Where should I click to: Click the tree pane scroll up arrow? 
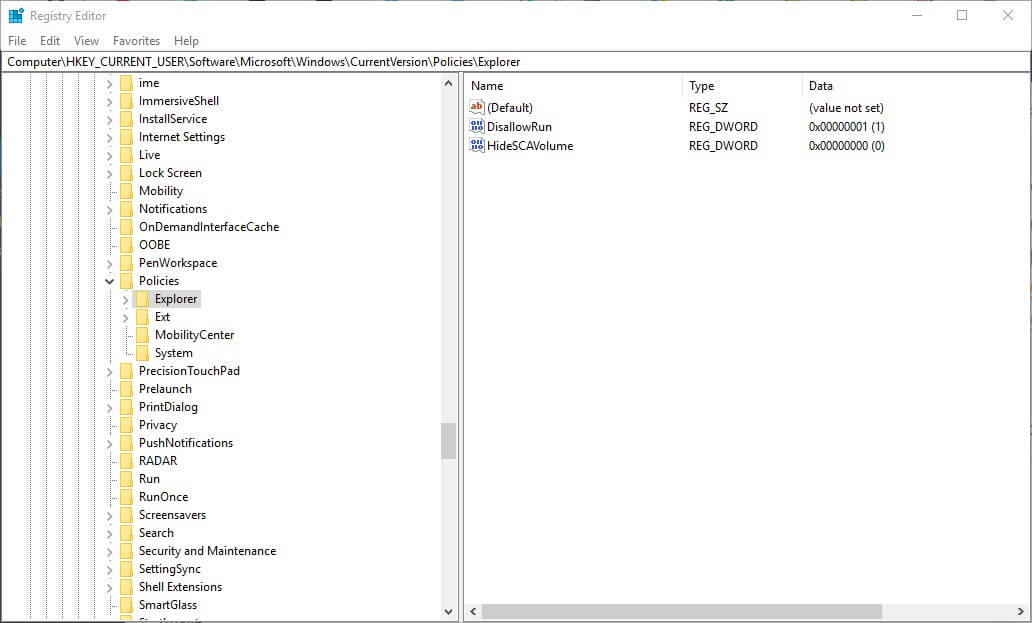point(449,84)
